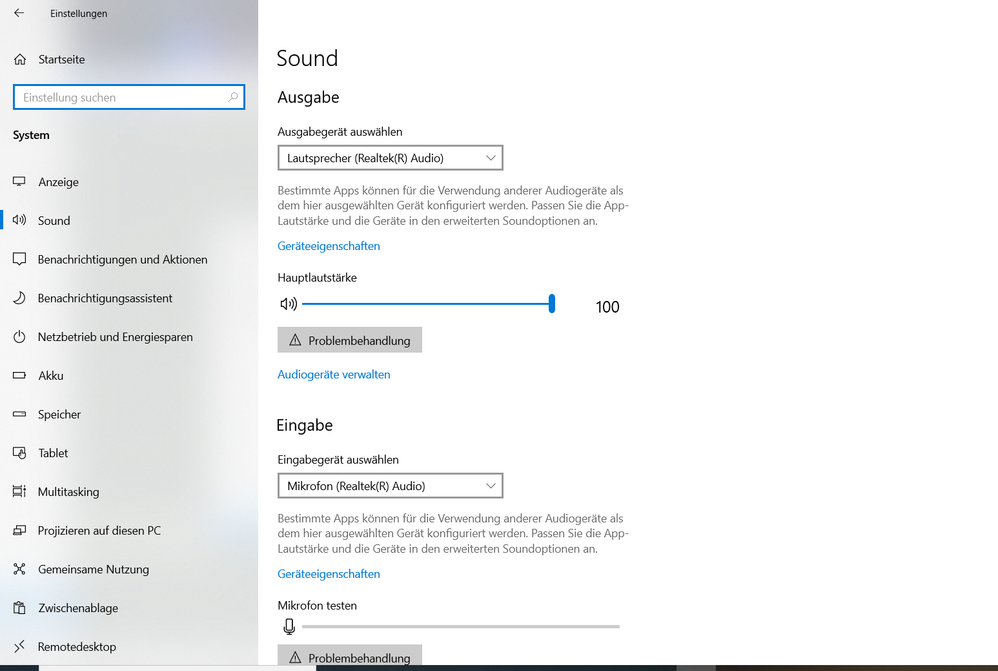
Task: Select the Anzeige display icon
Action: click(18, 182)
